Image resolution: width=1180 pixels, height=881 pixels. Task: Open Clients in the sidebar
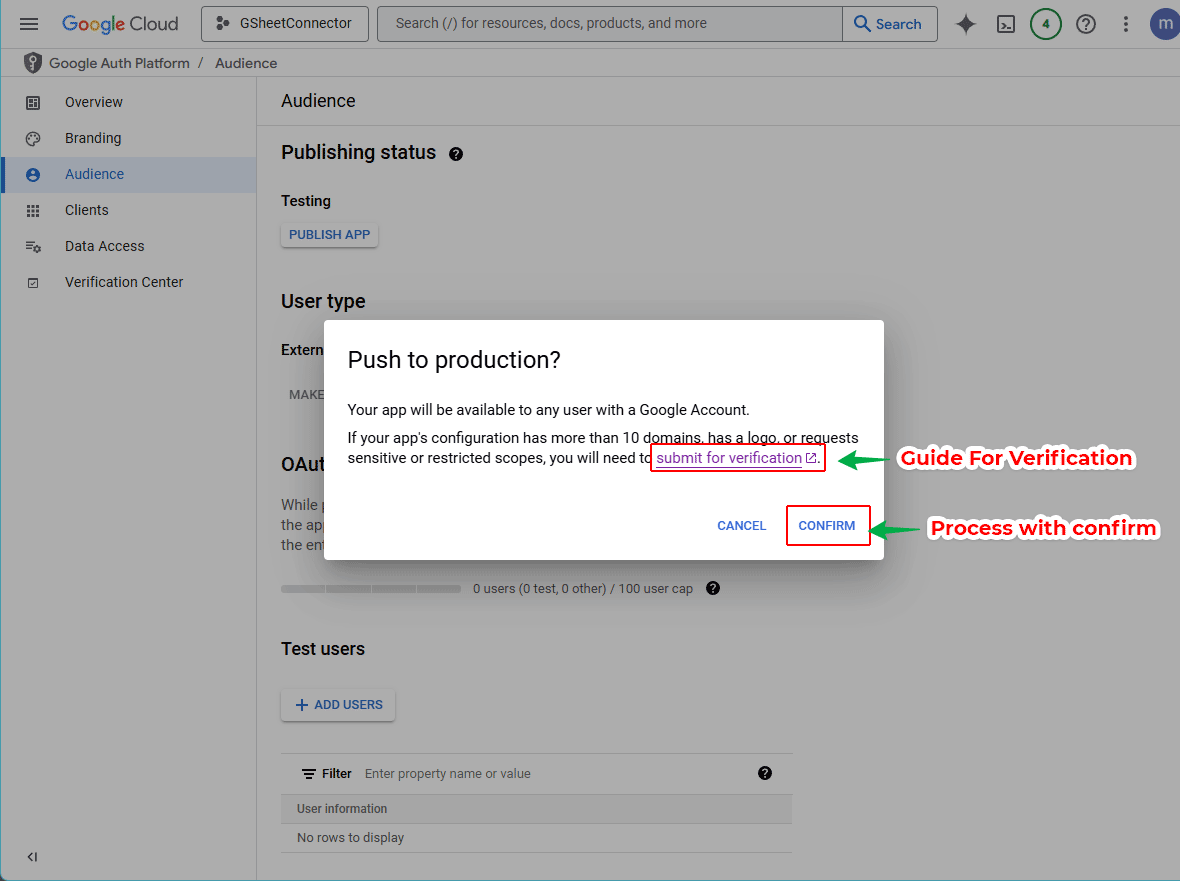tap(128, 211)
